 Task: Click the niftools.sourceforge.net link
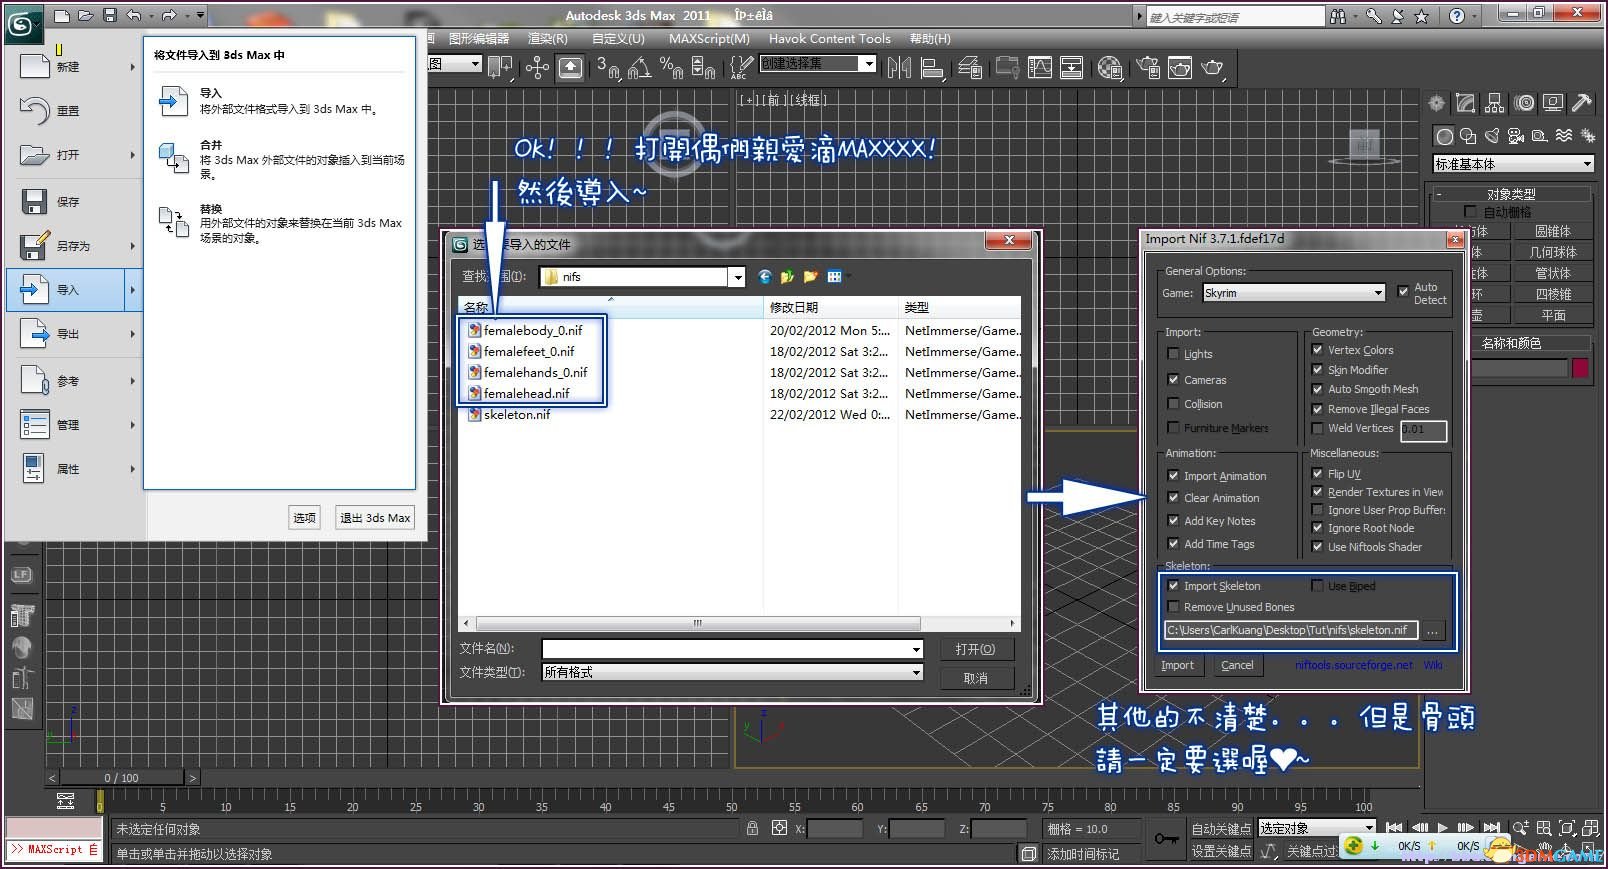[1353, 665]
